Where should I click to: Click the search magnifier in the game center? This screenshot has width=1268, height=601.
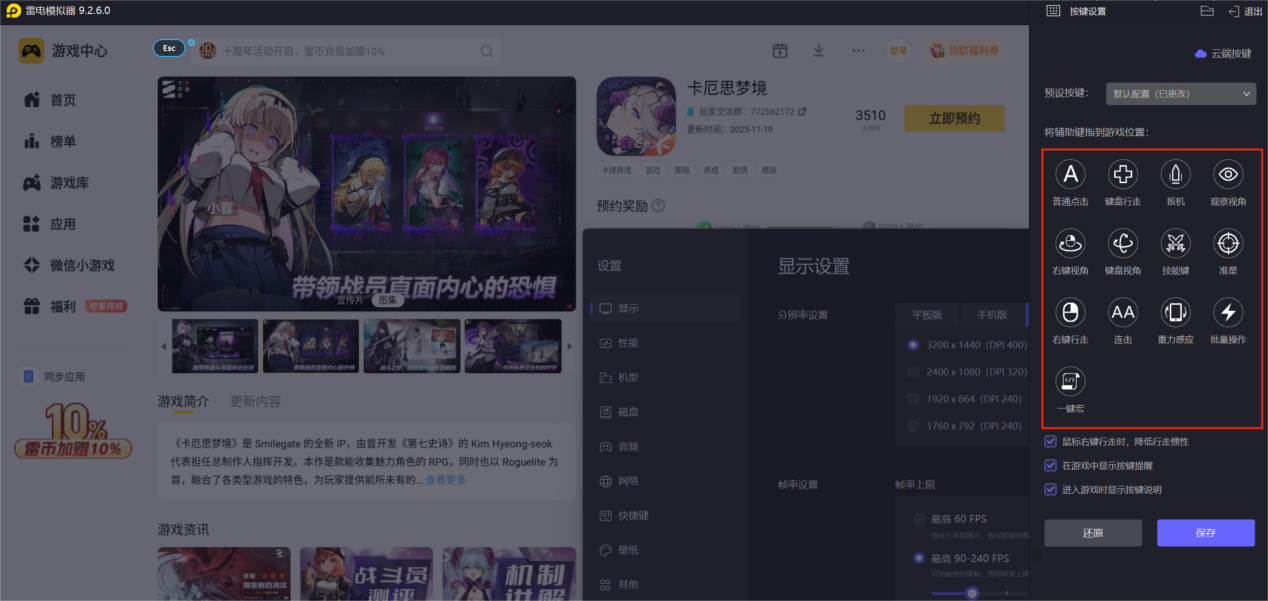click(486, 51)
